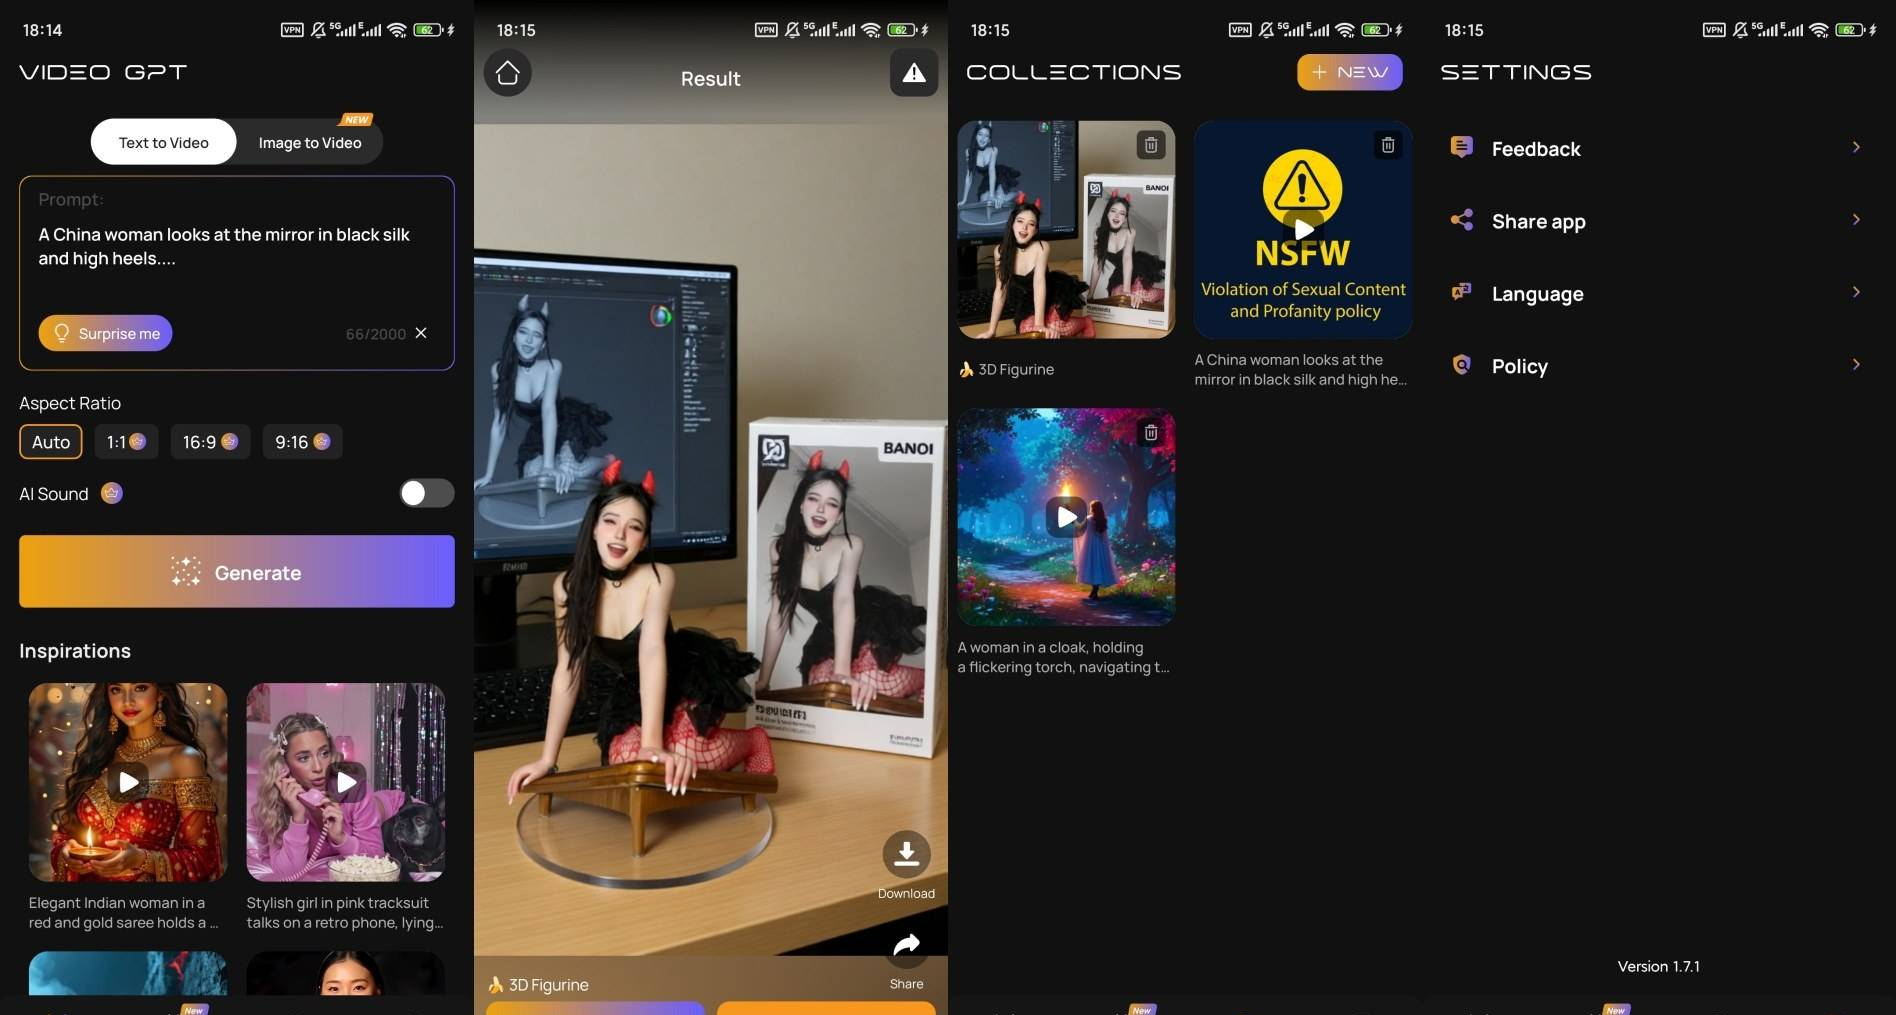Image resolution: width=1896 pixels, height=1015 pixels.
Task: Tap the Generate button
Action: pyautogui.click(x=237, y=571)
